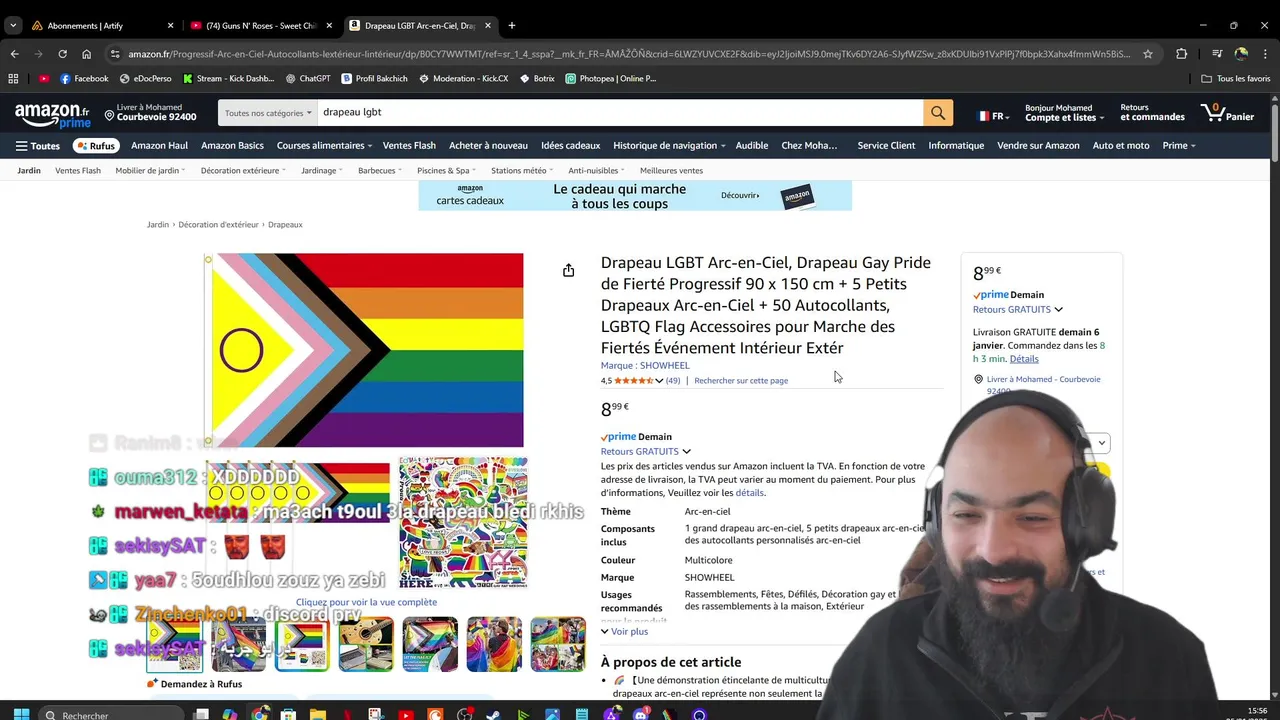Click the Windows Start button
Screen dimensions: 1280x720
coord(21,714)
